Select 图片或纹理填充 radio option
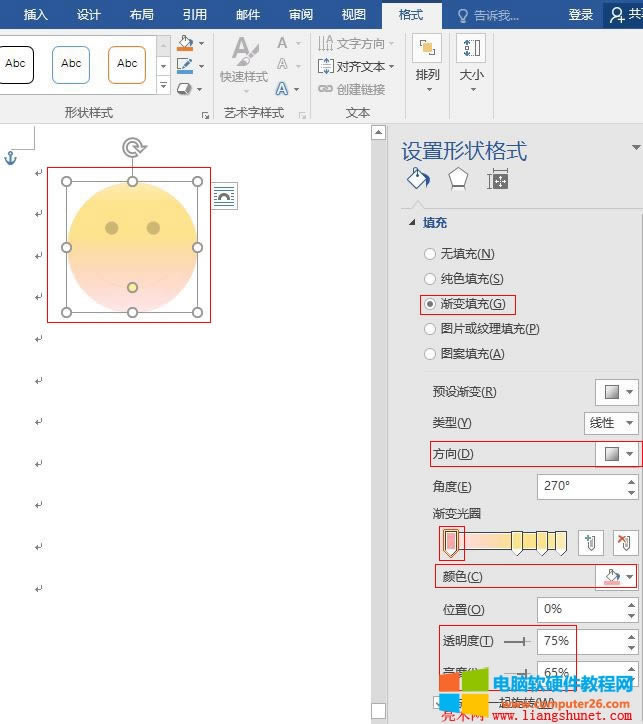The image size is (643, 724). click(x=431, y=329)
